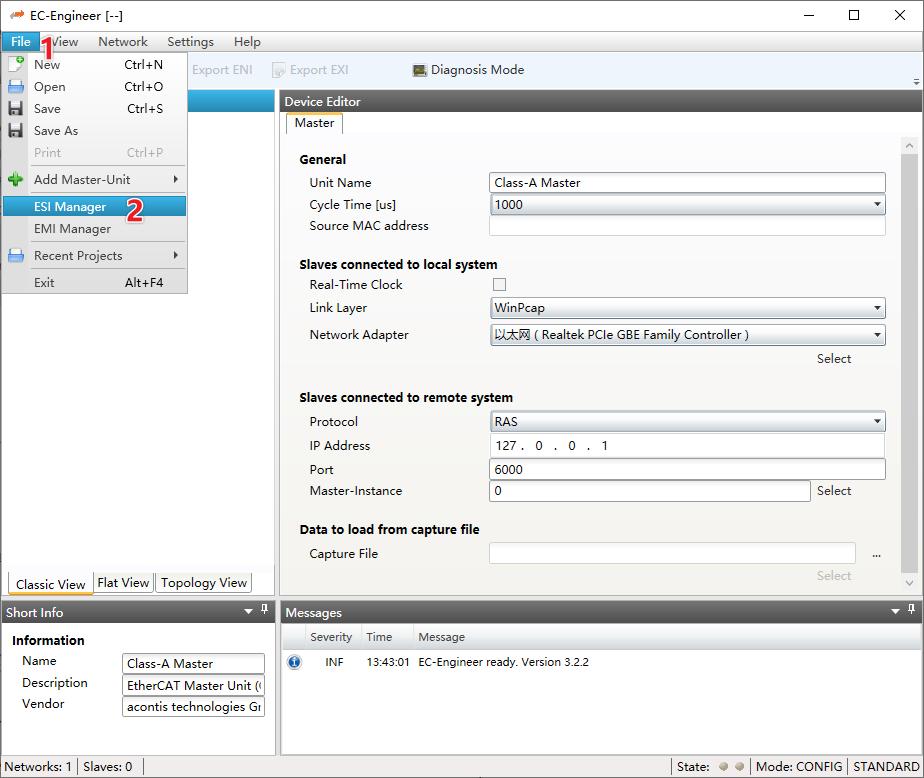Click the Device Editor vertical scrollbar
This screenshot has height=778, width=924.
908,360
